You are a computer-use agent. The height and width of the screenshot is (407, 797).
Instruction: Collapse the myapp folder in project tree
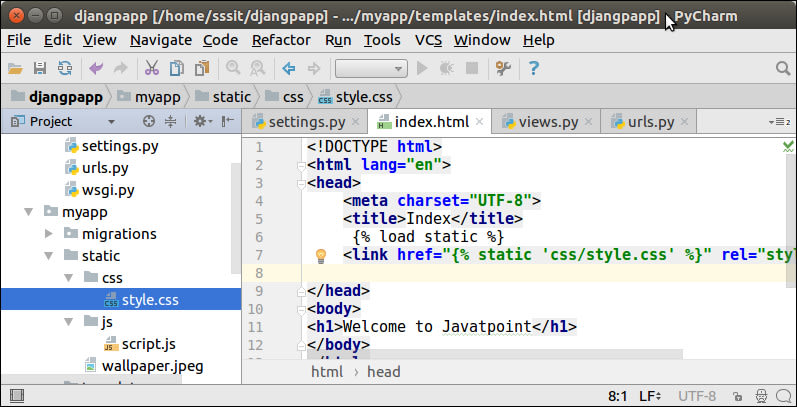[27, 212]
